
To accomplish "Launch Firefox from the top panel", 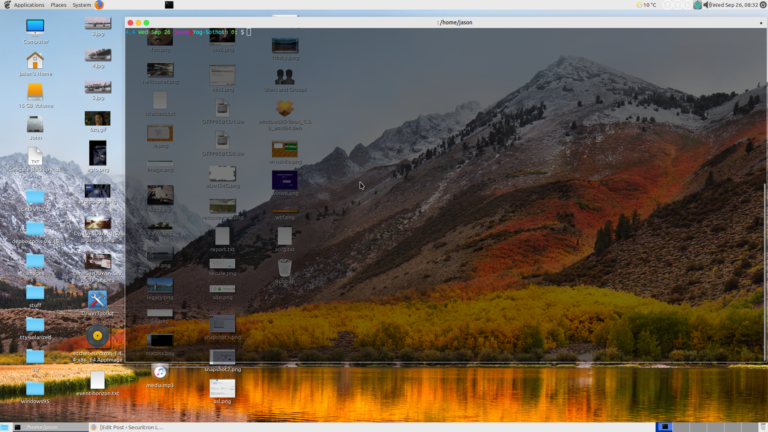I will (99, 5).
